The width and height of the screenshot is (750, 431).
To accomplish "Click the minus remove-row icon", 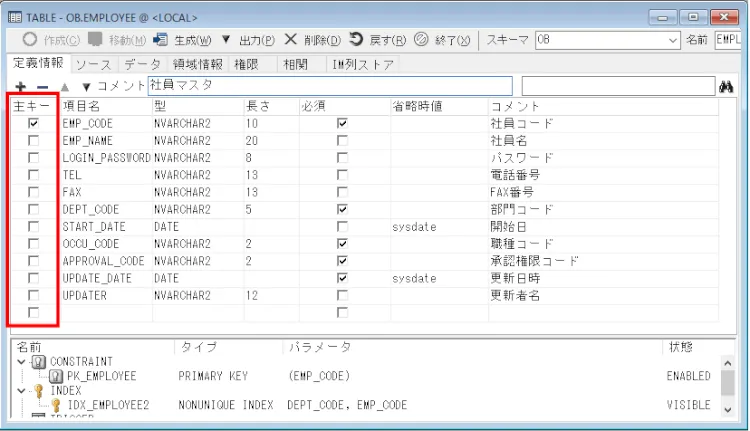I will [x=43, y=87].
